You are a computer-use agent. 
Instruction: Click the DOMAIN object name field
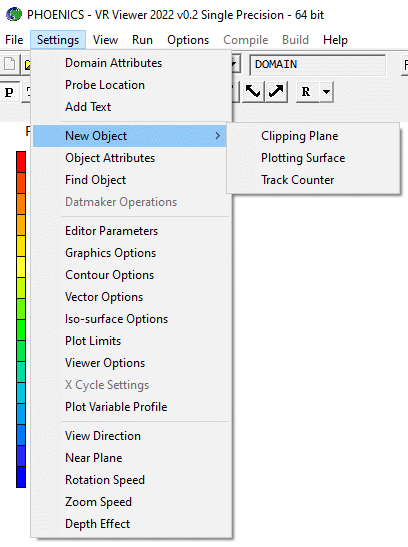coord(318,65)
